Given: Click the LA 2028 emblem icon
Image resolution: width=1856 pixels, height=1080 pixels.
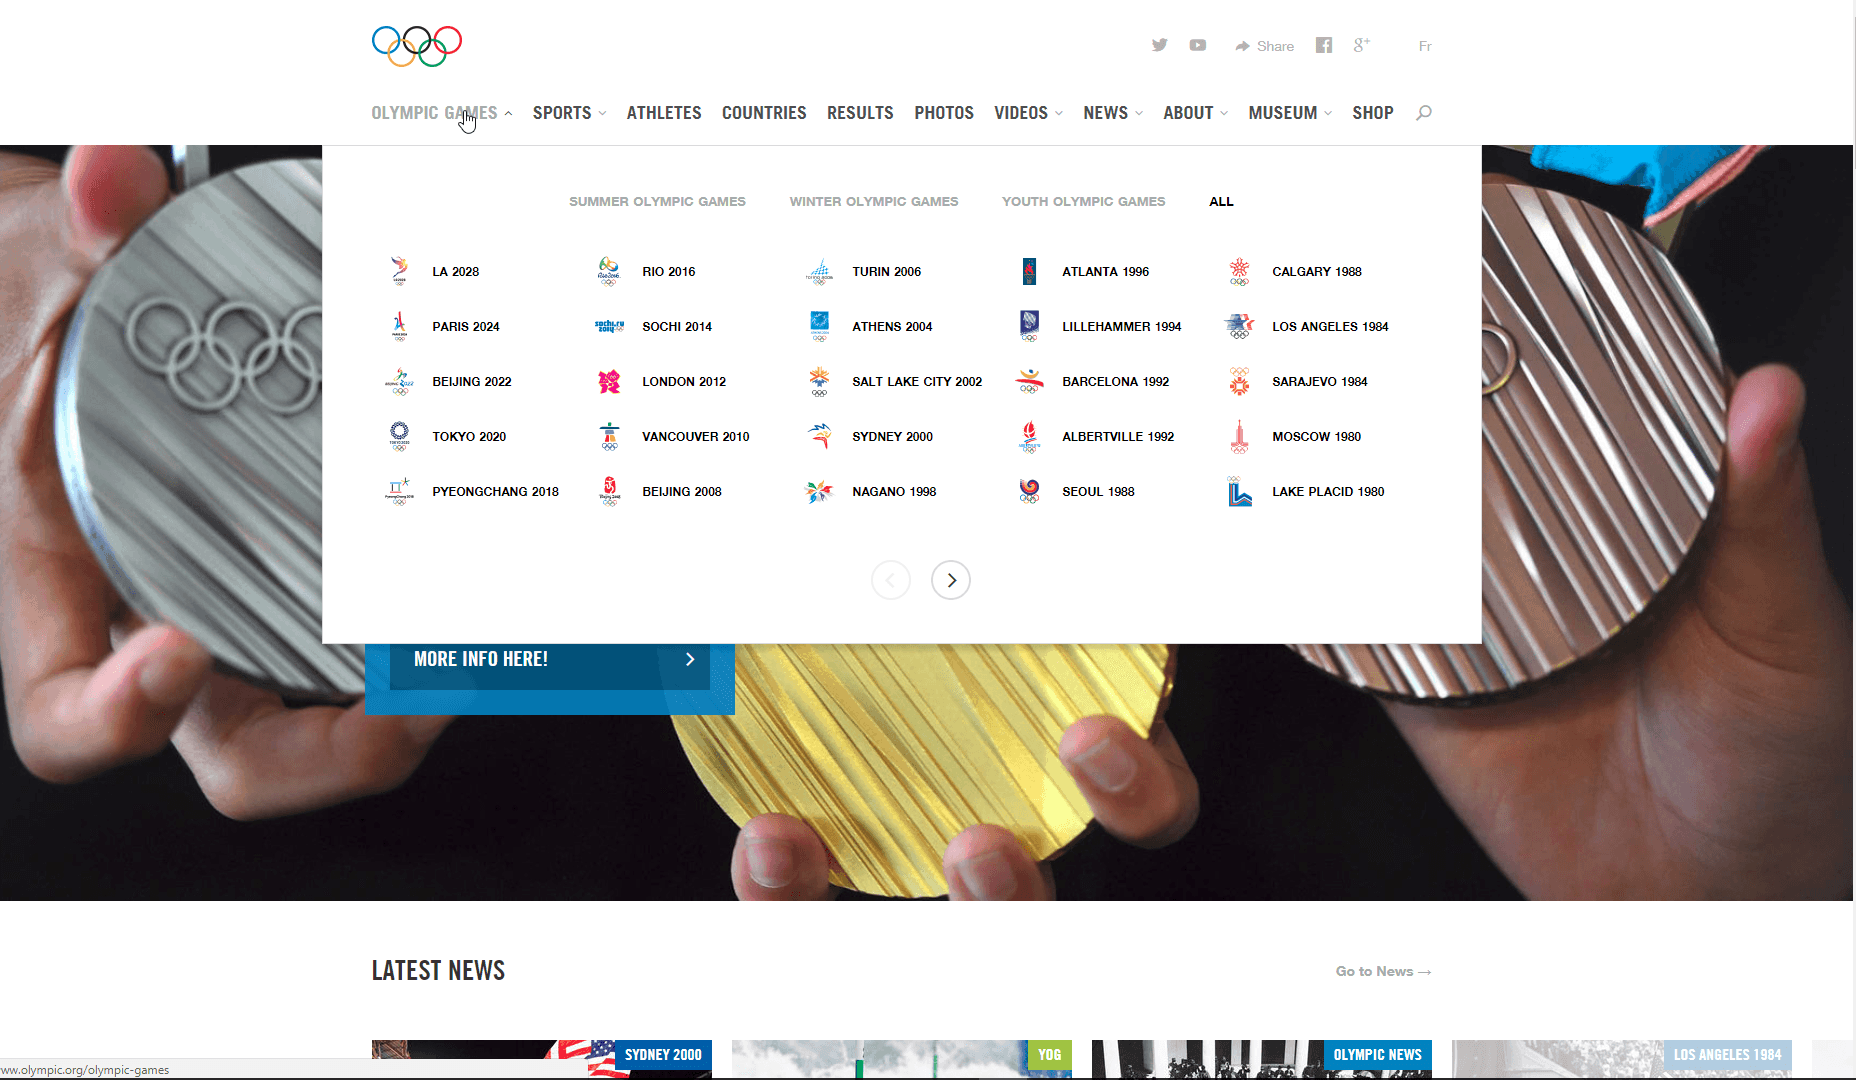Looking at the screenshot, I should pyautogui.click(x=400, y=271).
